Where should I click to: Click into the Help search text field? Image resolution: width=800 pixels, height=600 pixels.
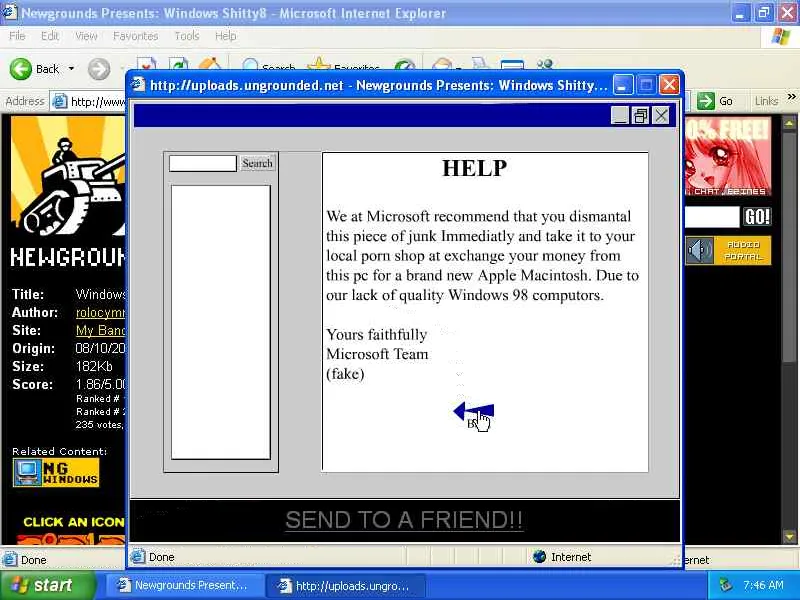click(x=203, y=163)
